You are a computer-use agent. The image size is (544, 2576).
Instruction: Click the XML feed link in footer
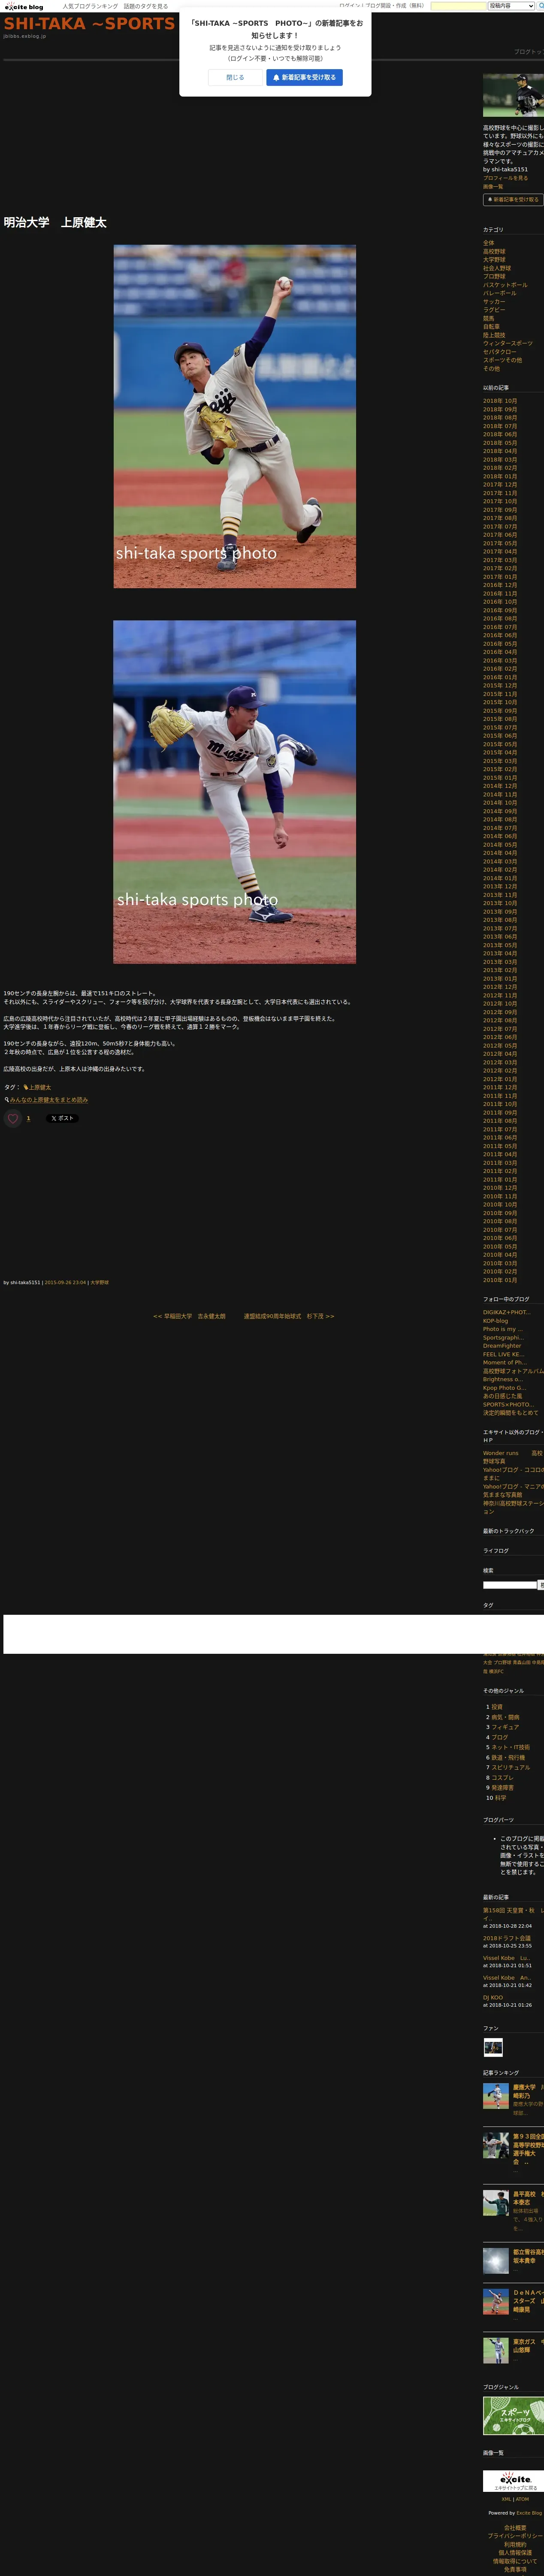tap(507, 2499)
